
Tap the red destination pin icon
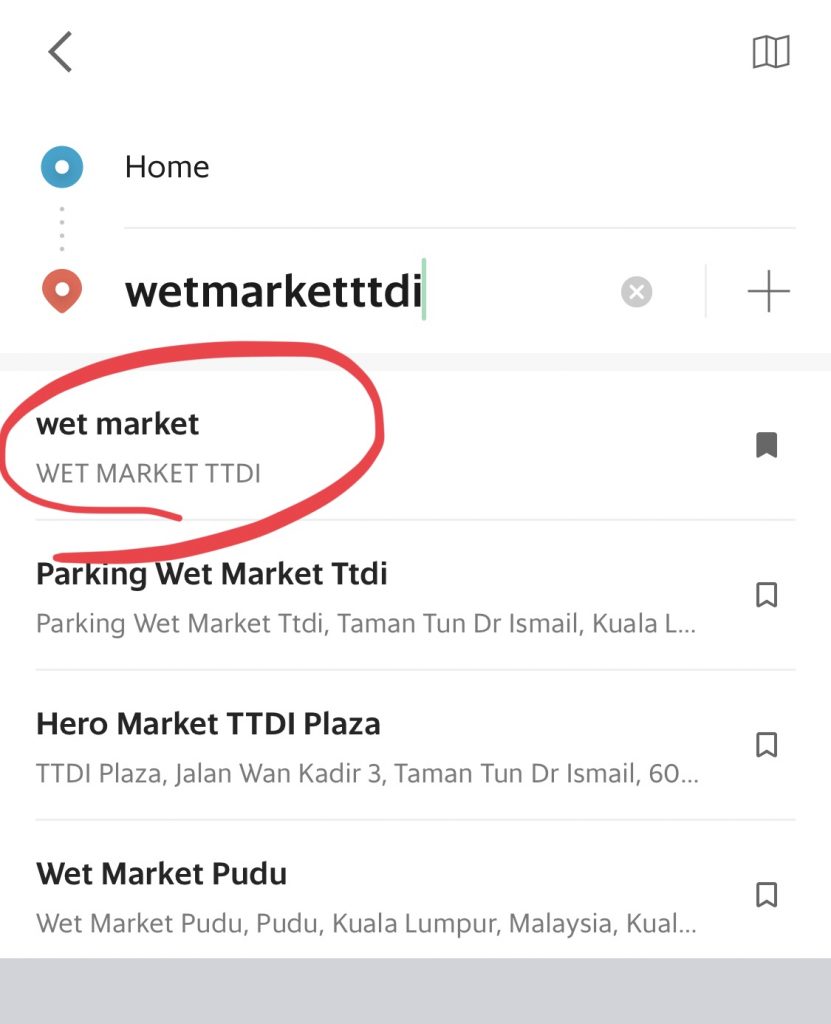point(62,291)
